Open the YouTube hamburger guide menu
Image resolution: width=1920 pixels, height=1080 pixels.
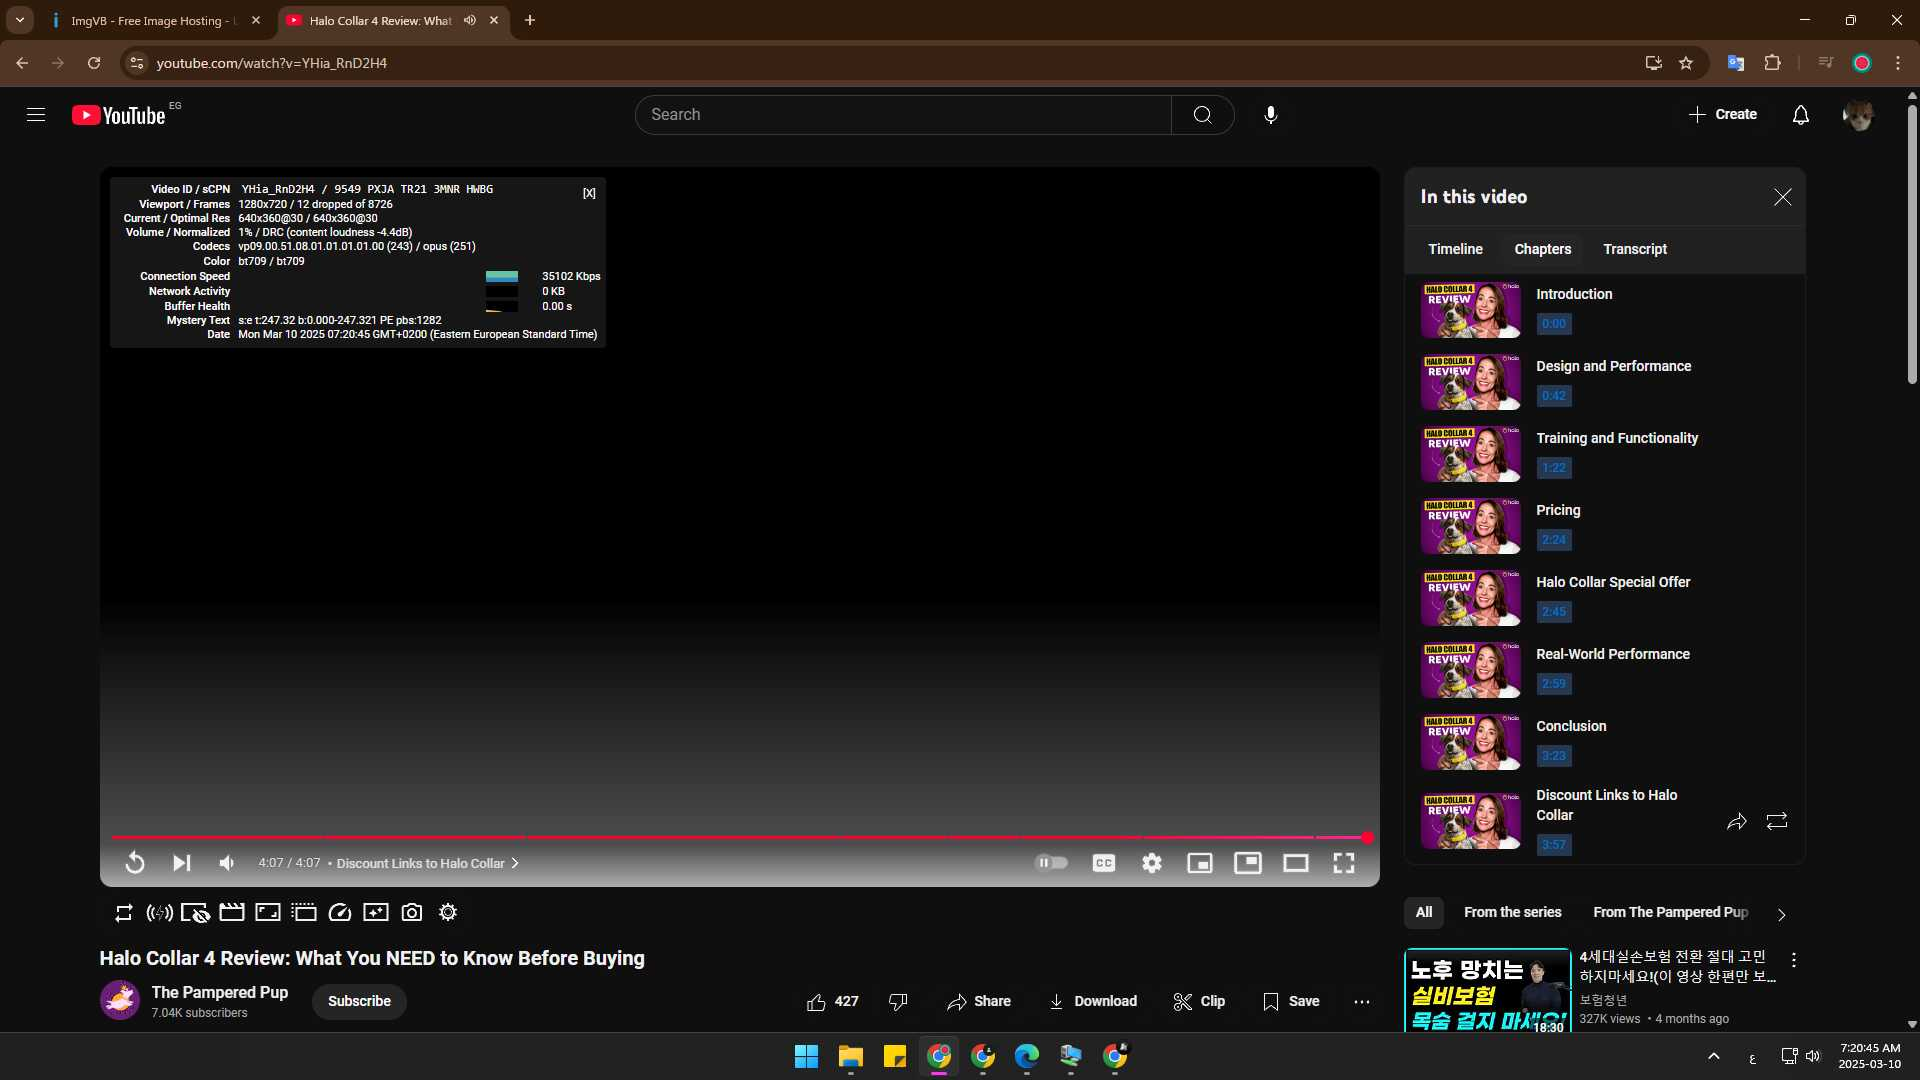click(36, 115)
